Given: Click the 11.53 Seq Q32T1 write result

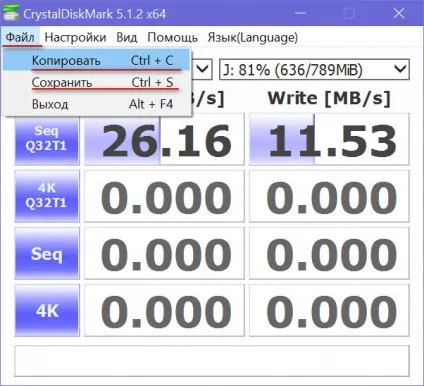Looking at the screenshot, I should pyautogui.click(x=329, y=139).
